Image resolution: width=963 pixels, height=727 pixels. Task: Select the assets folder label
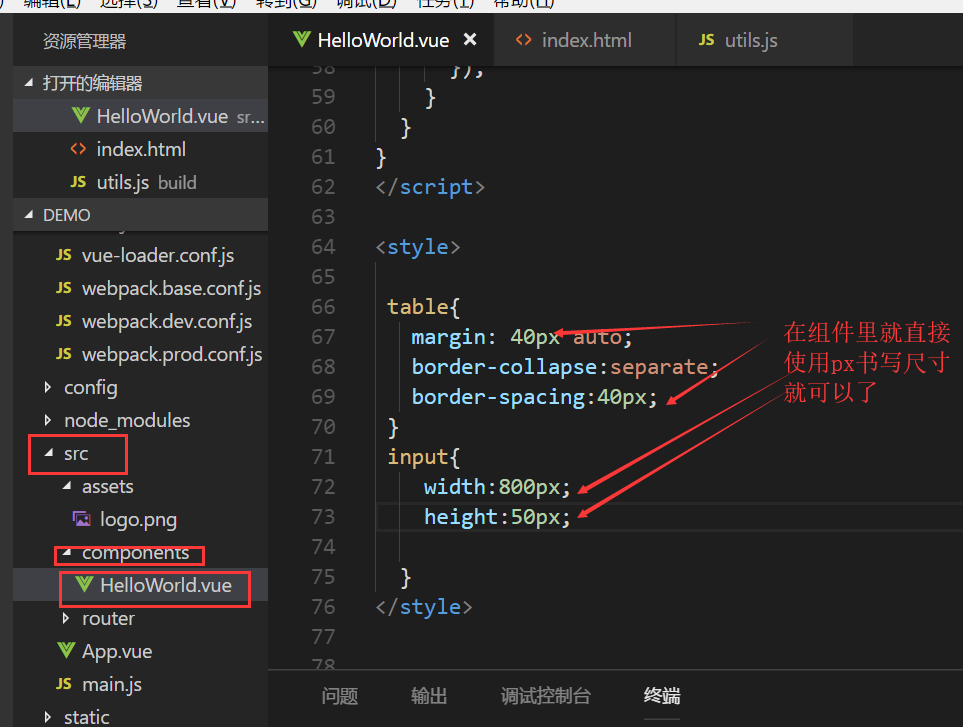pos(107,487)
